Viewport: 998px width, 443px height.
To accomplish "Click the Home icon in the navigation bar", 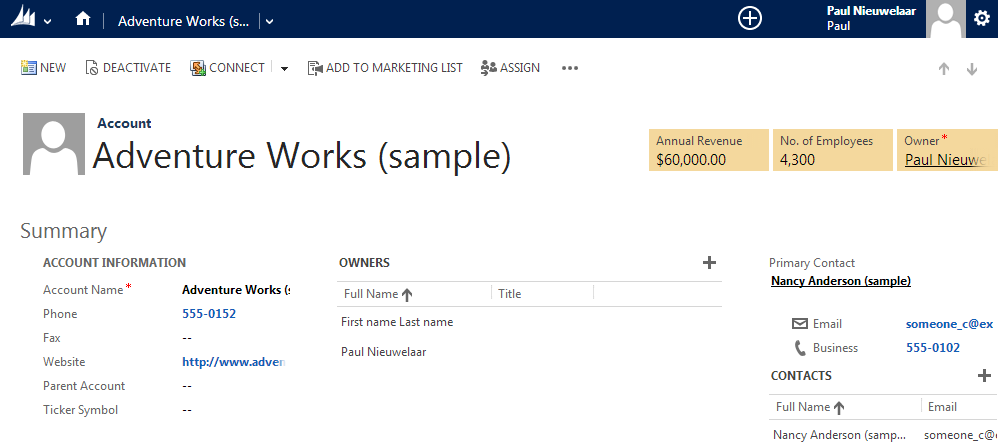I will [83, 19].
